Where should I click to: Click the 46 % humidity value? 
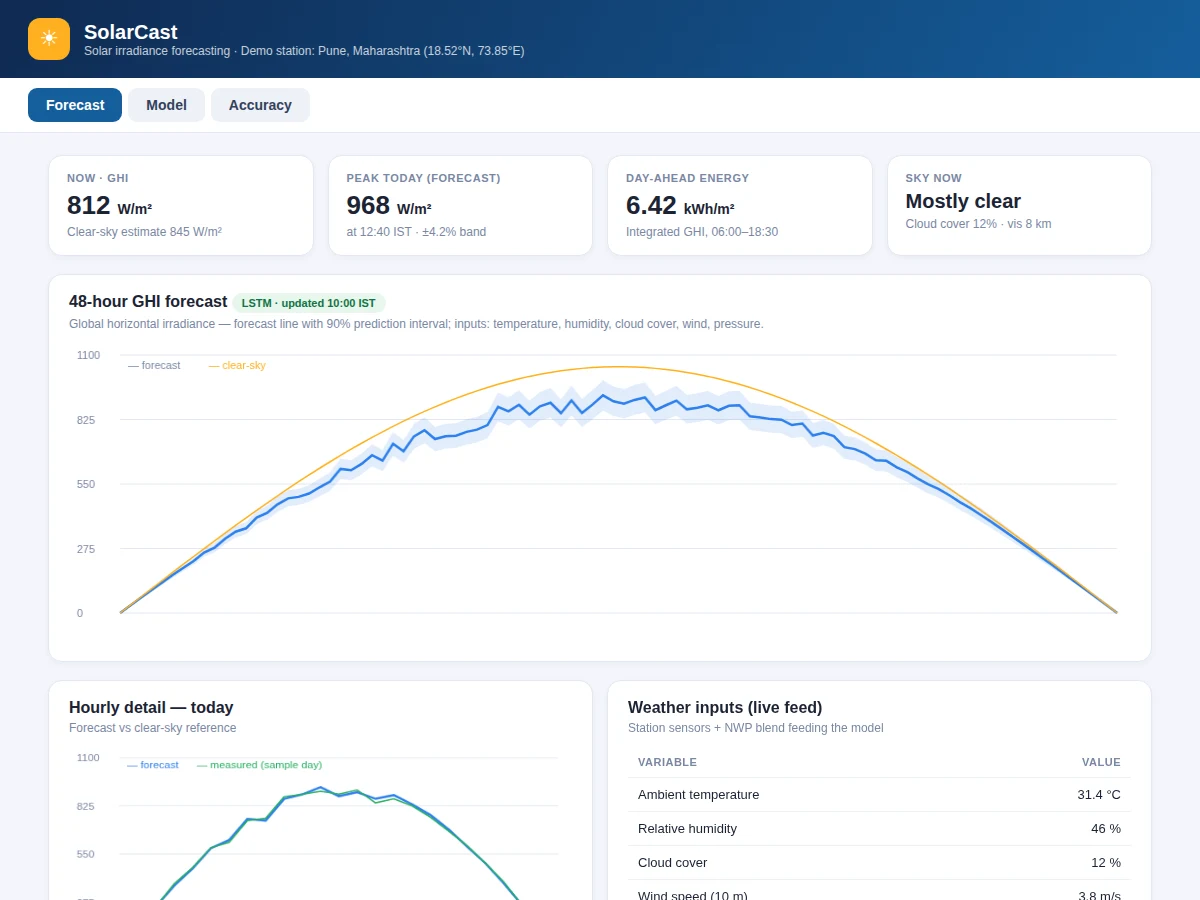[1106, 829]
